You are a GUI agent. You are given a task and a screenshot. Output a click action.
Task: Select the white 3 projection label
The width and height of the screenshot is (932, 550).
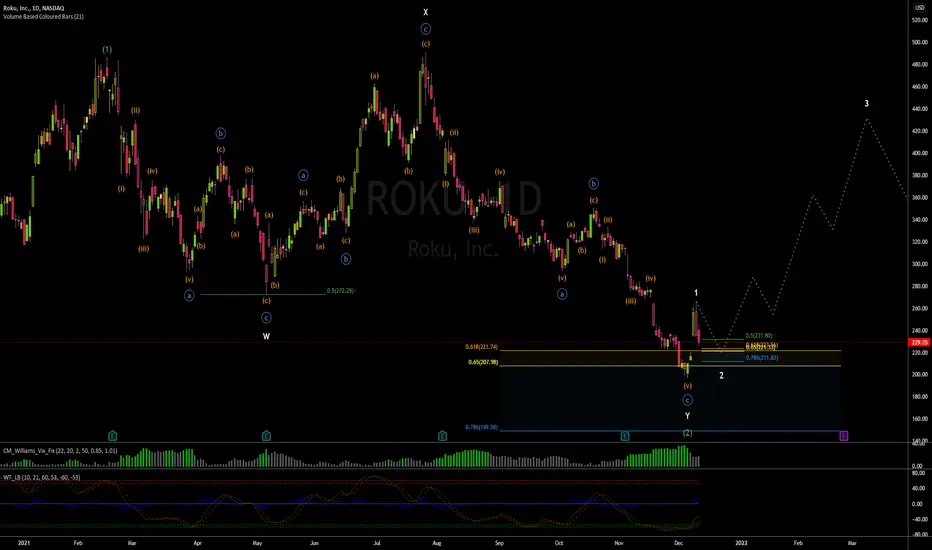click(x=867, y=103)
